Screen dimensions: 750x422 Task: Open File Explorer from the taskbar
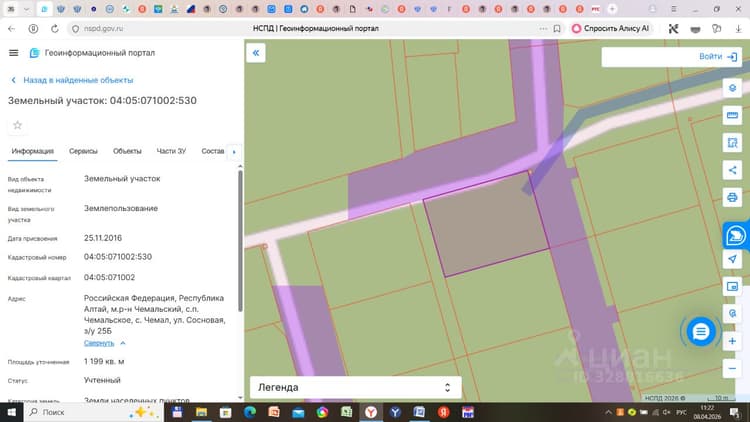click(201, 412)
